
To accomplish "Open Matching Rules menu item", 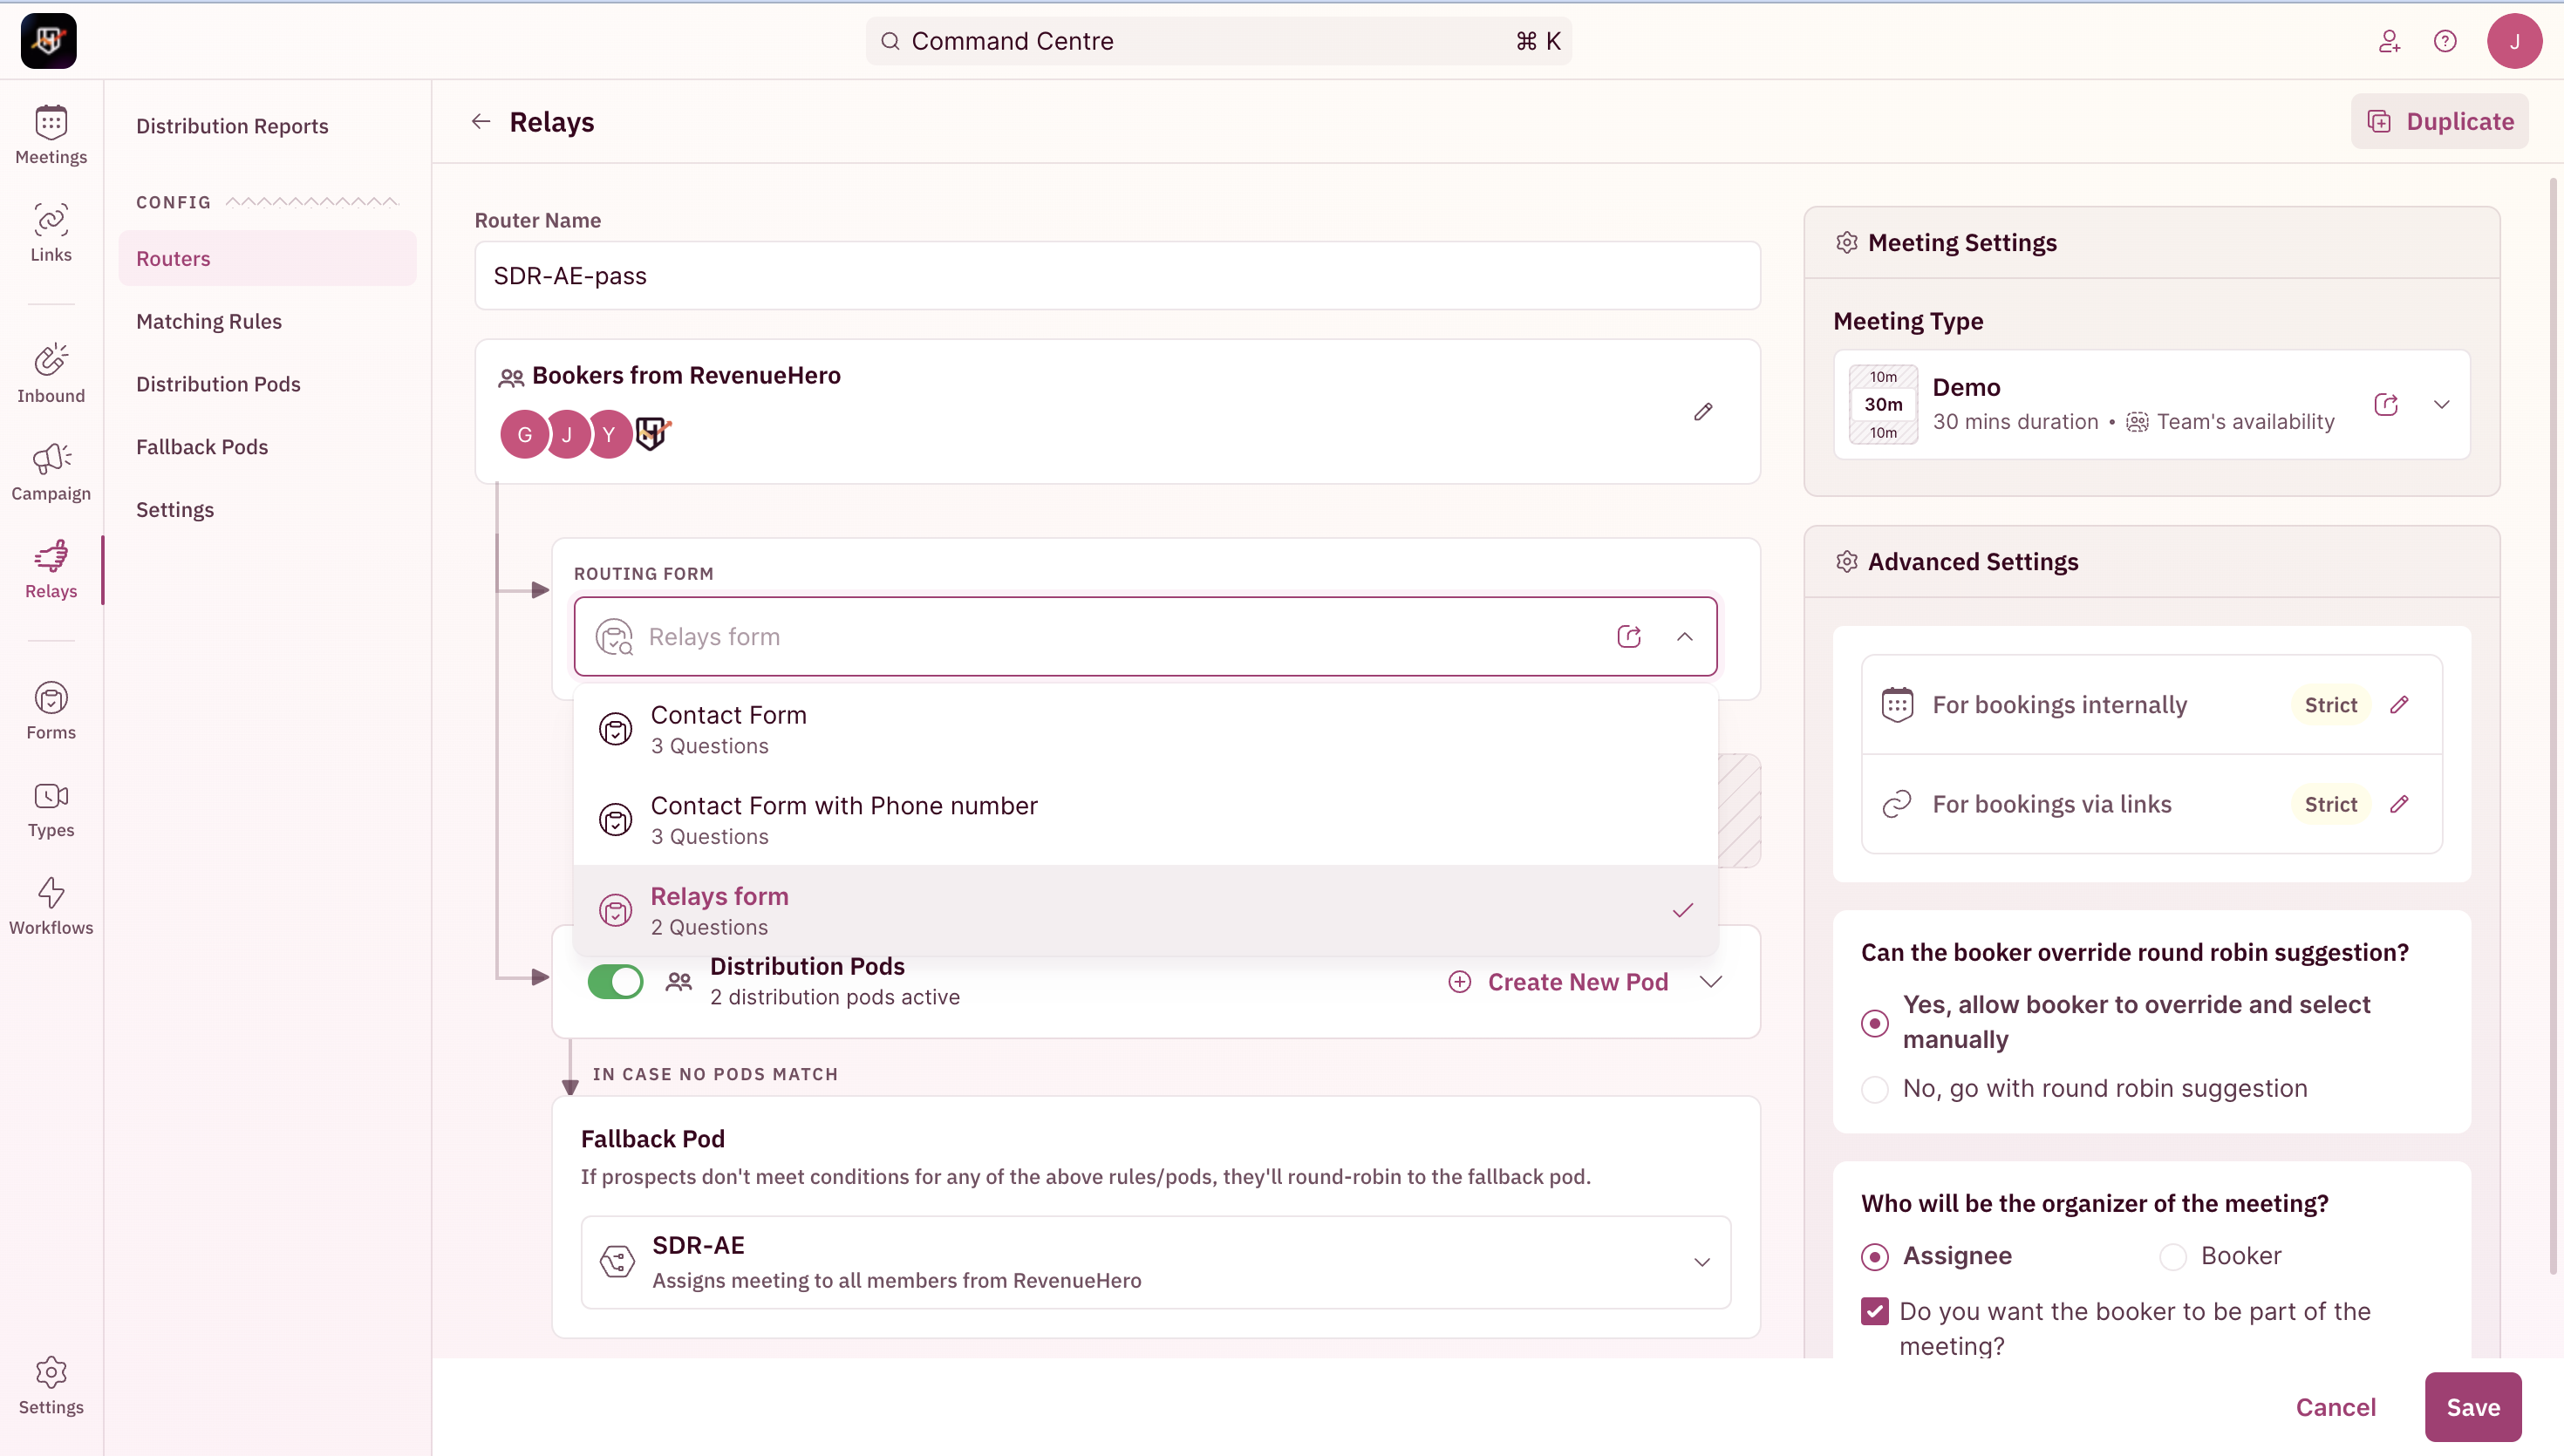I will click(209, 321).
